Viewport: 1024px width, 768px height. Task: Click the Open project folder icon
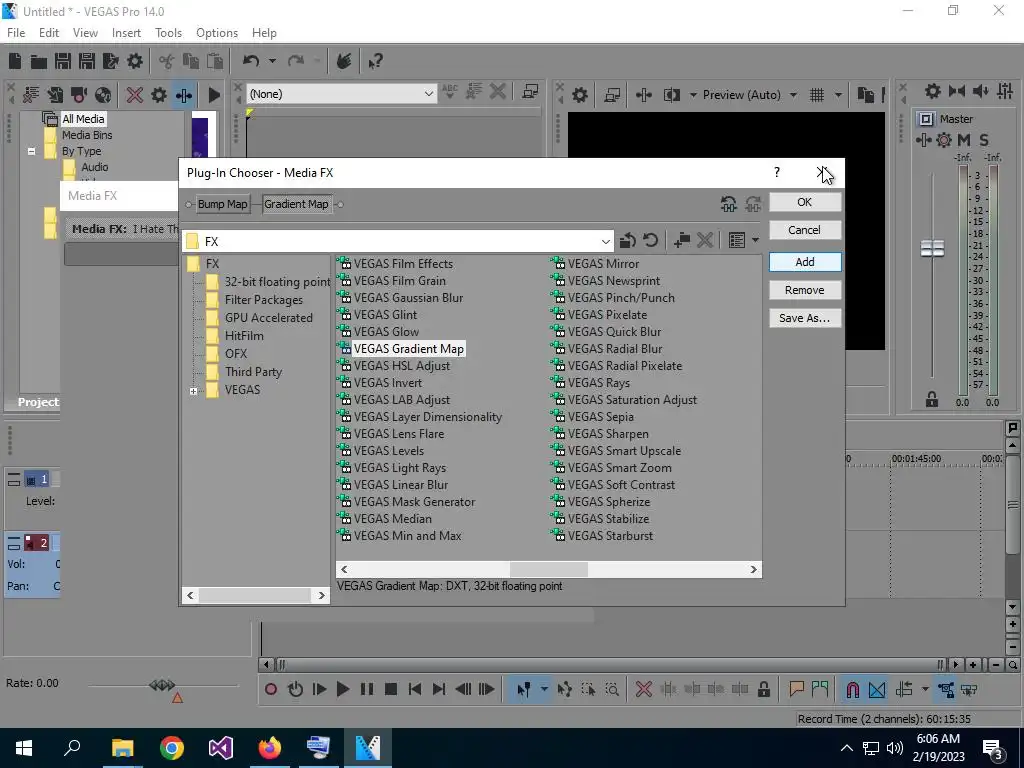[39, 61]
